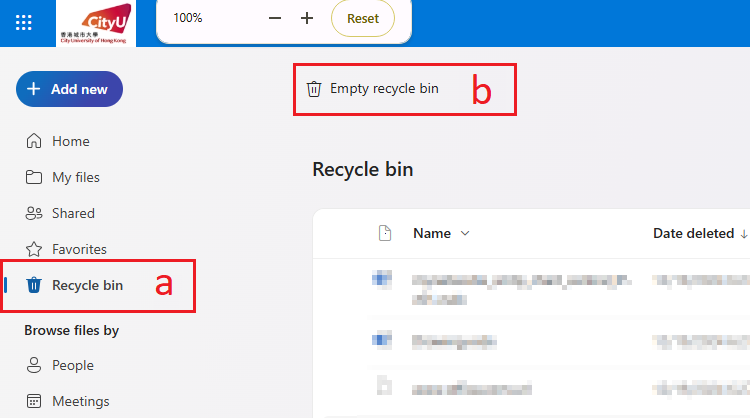Viewport: 750px width, 418px height.
Task: Click the CityU logo
Action: pos(110,23)
